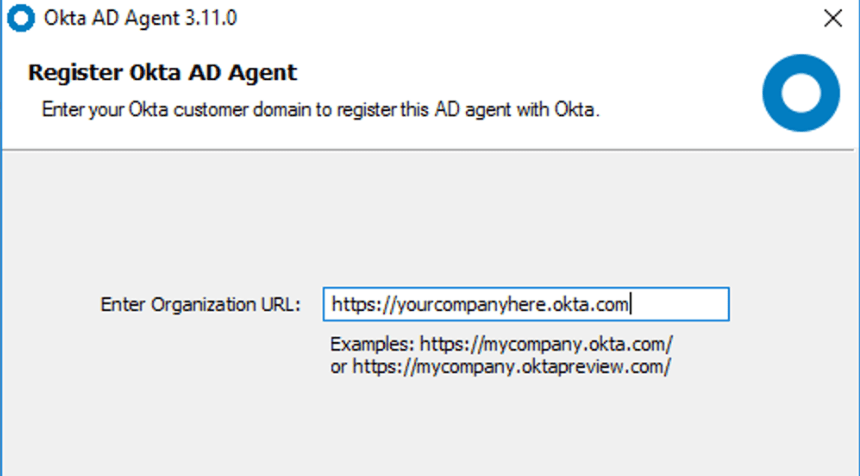Click the "Register Okta AD Agent" heading
This screenshot has width=860, height=476.
coord(163,72)
